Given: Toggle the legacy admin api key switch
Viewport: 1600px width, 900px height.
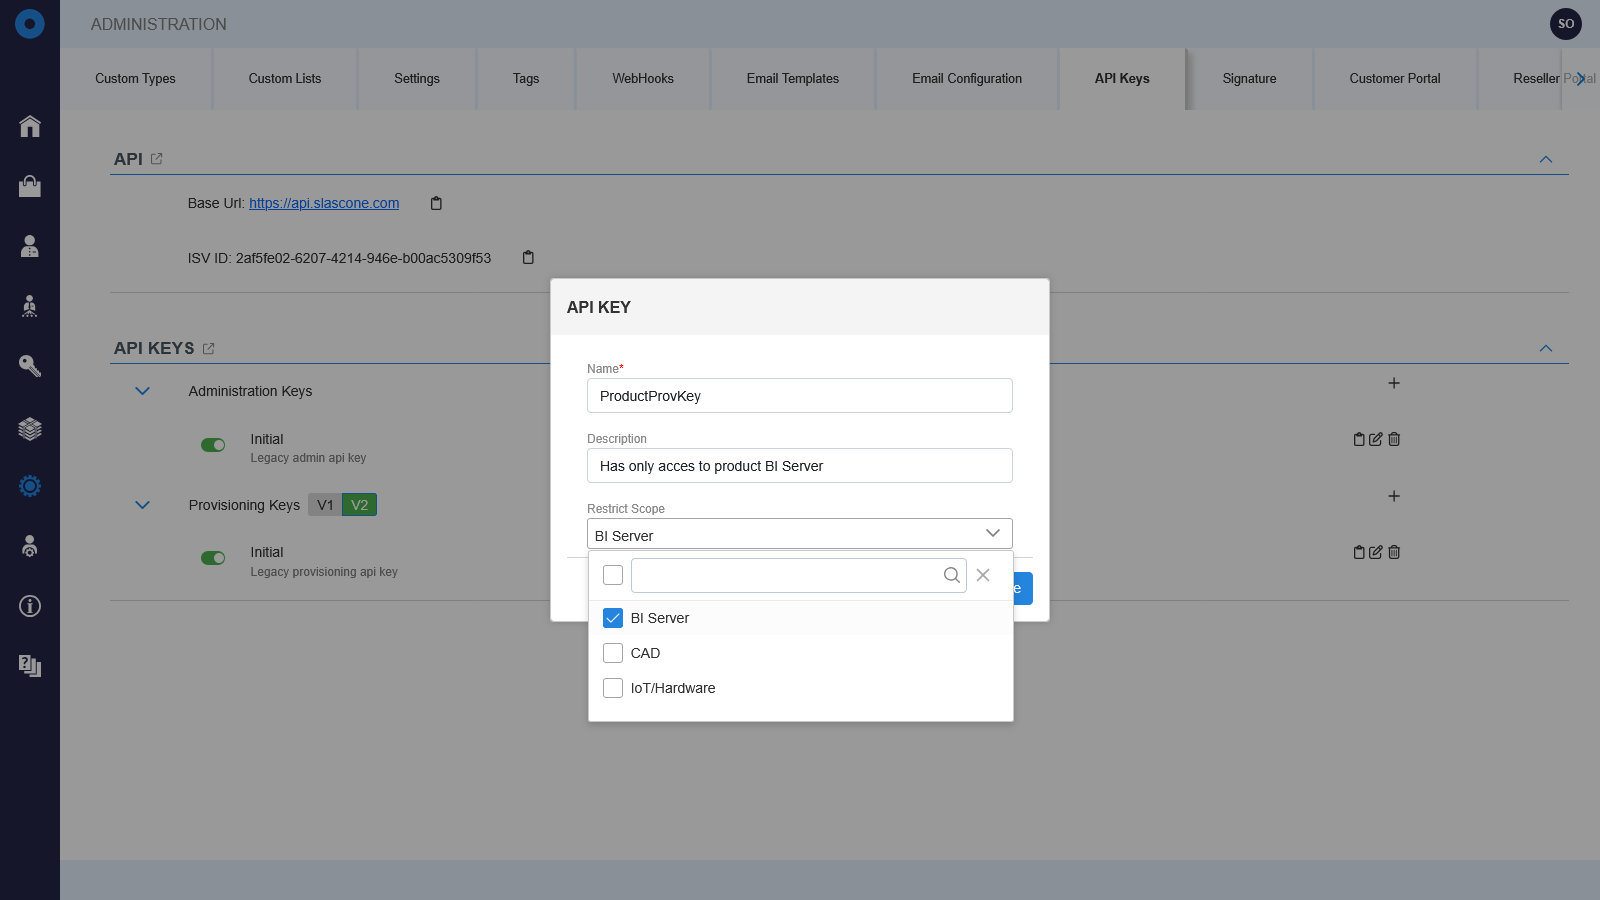Looking at the screenshot, I should click(213, 445).
